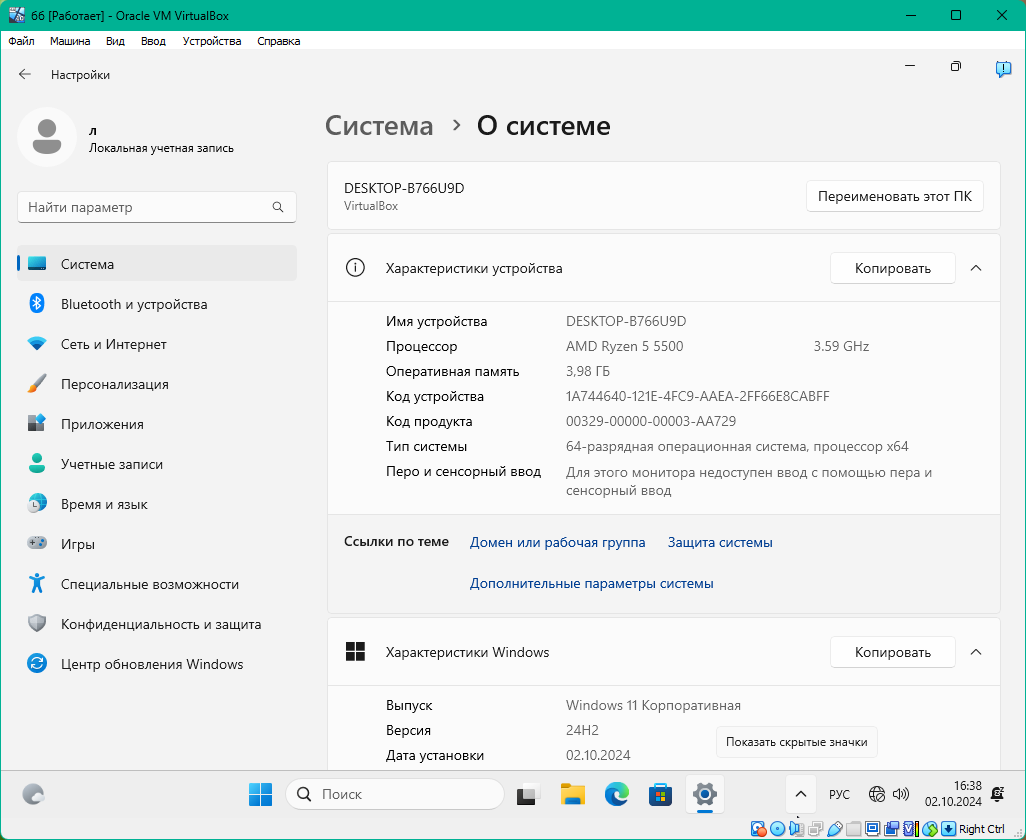Open Windows Update center
The width and height of the screenshot is (1026, 840).
[x=151, y=664]
